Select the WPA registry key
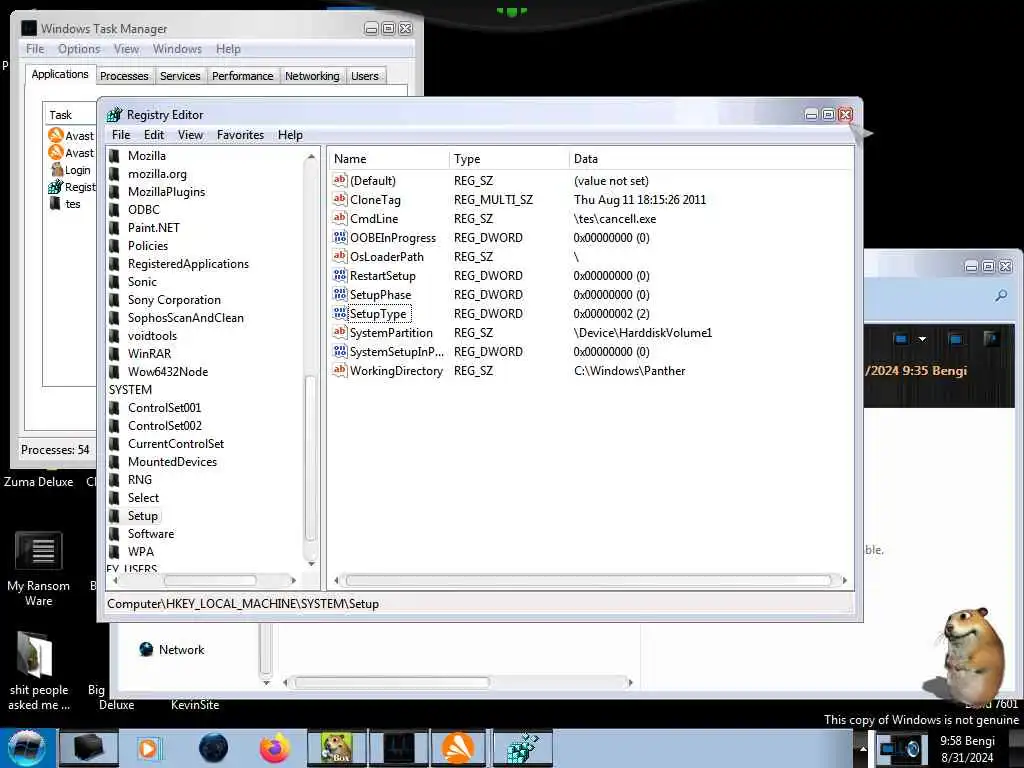The image size is (1024, 768). [x=140, y=552]
